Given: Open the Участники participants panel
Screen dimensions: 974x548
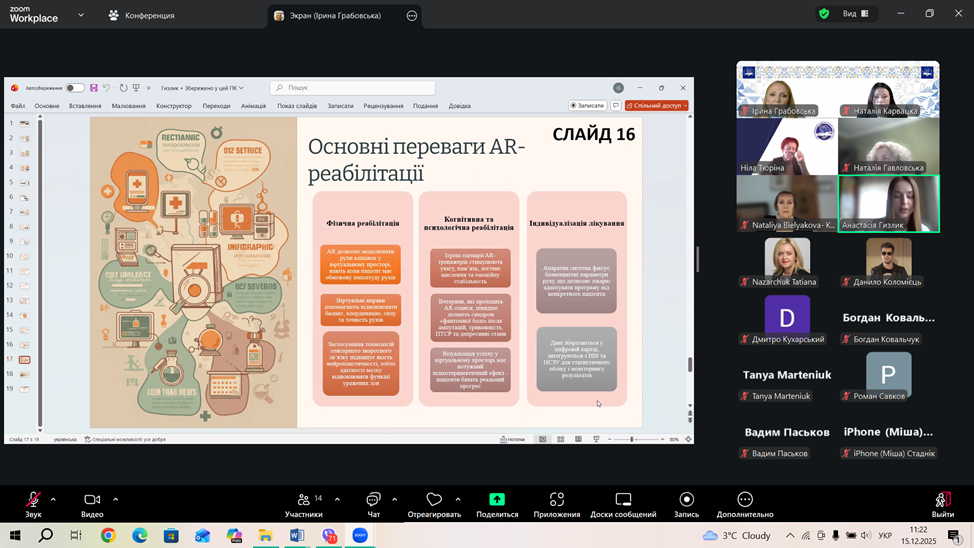Looking at the screenshot, I should pyautogui.click(x=303, y=500).
